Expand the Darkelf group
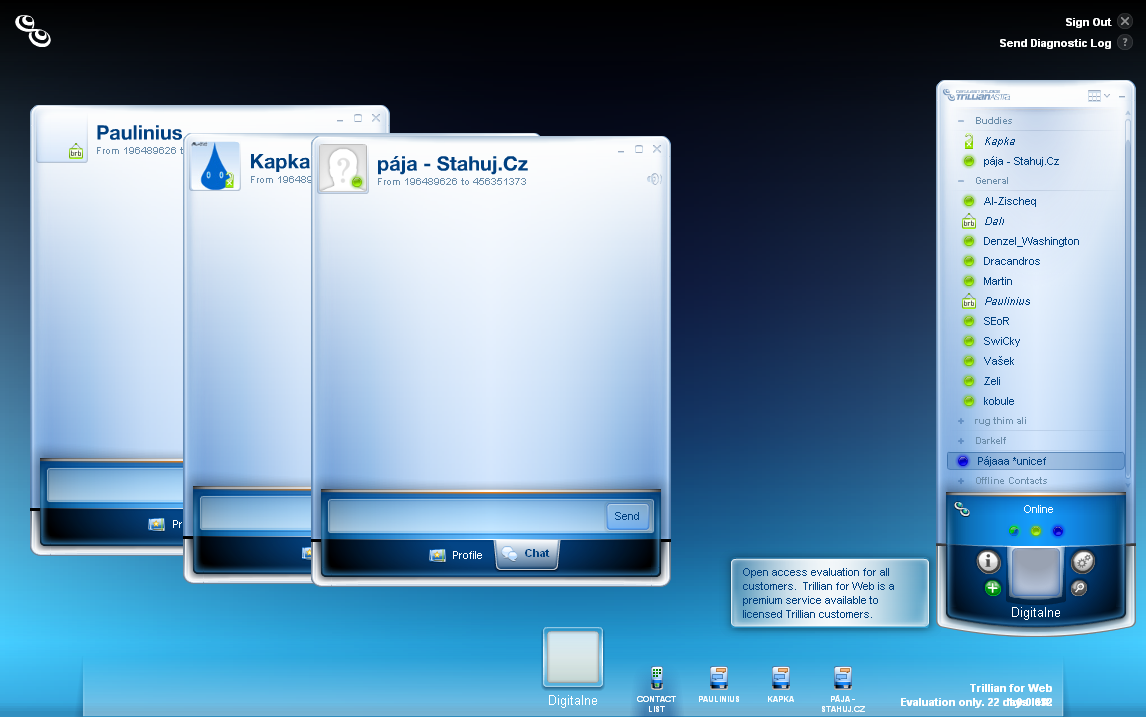 click(x=960, y=440)
